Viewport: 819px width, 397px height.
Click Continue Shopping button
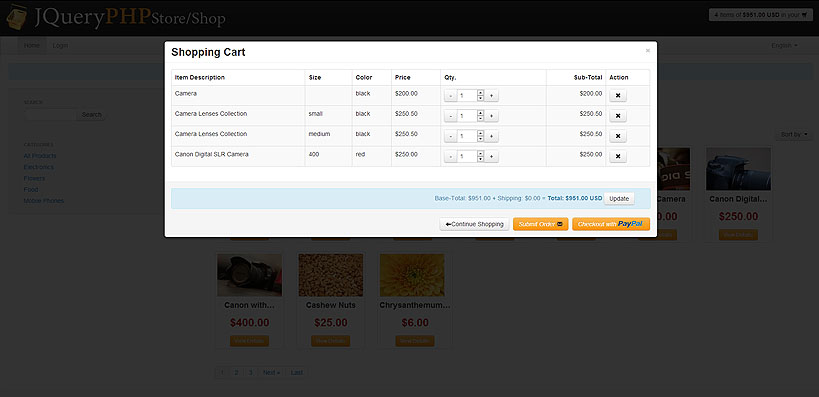coord(474,224)
